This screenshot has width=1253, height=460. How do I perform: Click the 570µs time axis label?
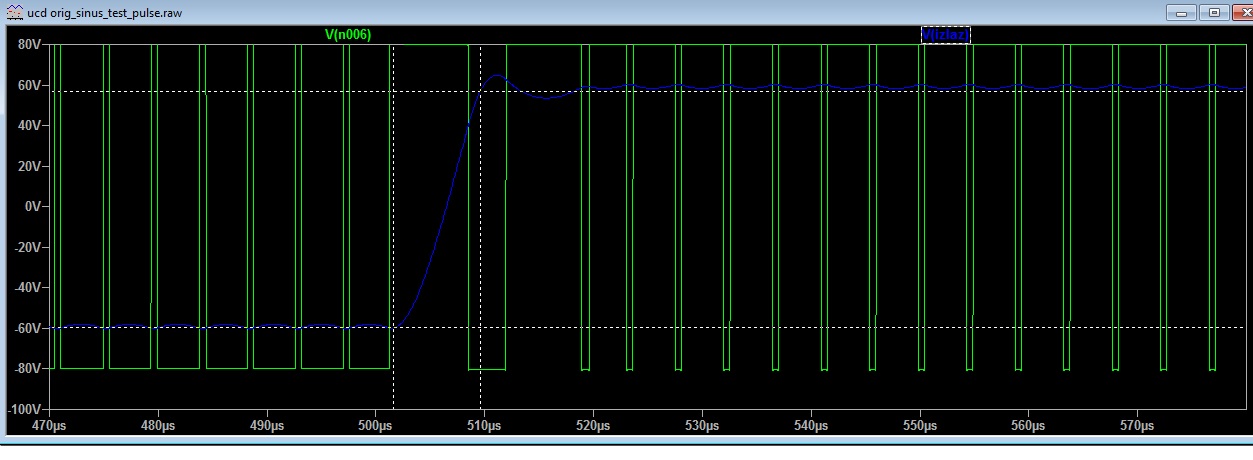[1137, 426]
